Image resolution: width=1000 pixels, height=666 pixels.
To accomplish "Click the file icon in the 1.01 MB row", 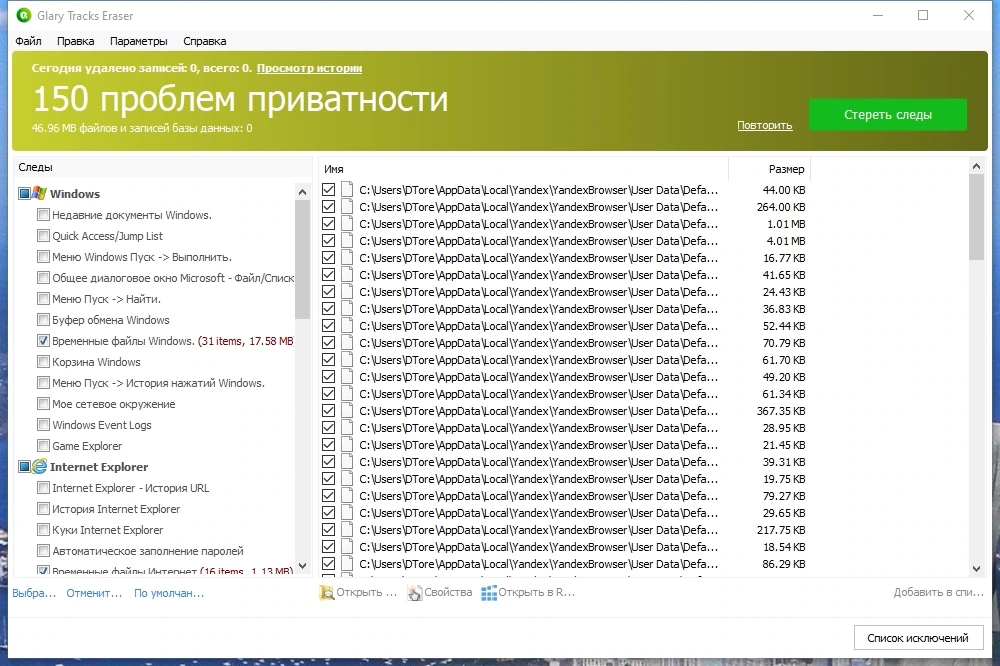I will coord(347,224).
